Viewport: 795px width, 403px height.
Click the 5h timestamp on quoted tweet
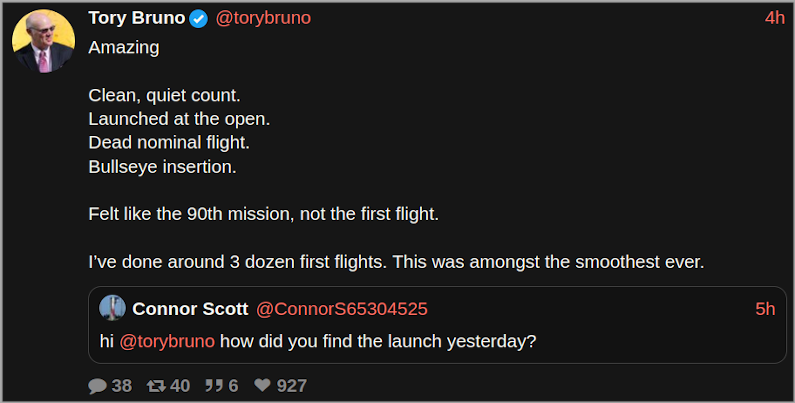tap(764, 309)
